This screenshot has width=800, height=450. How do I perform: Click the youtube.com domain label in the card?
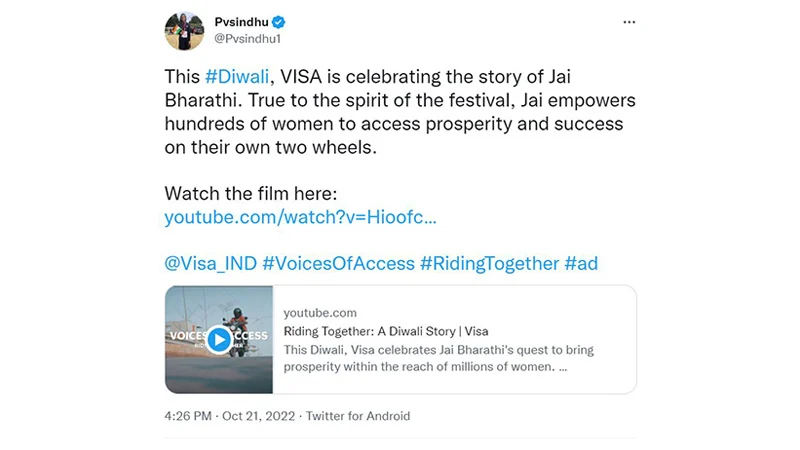(x=320, y=313)
